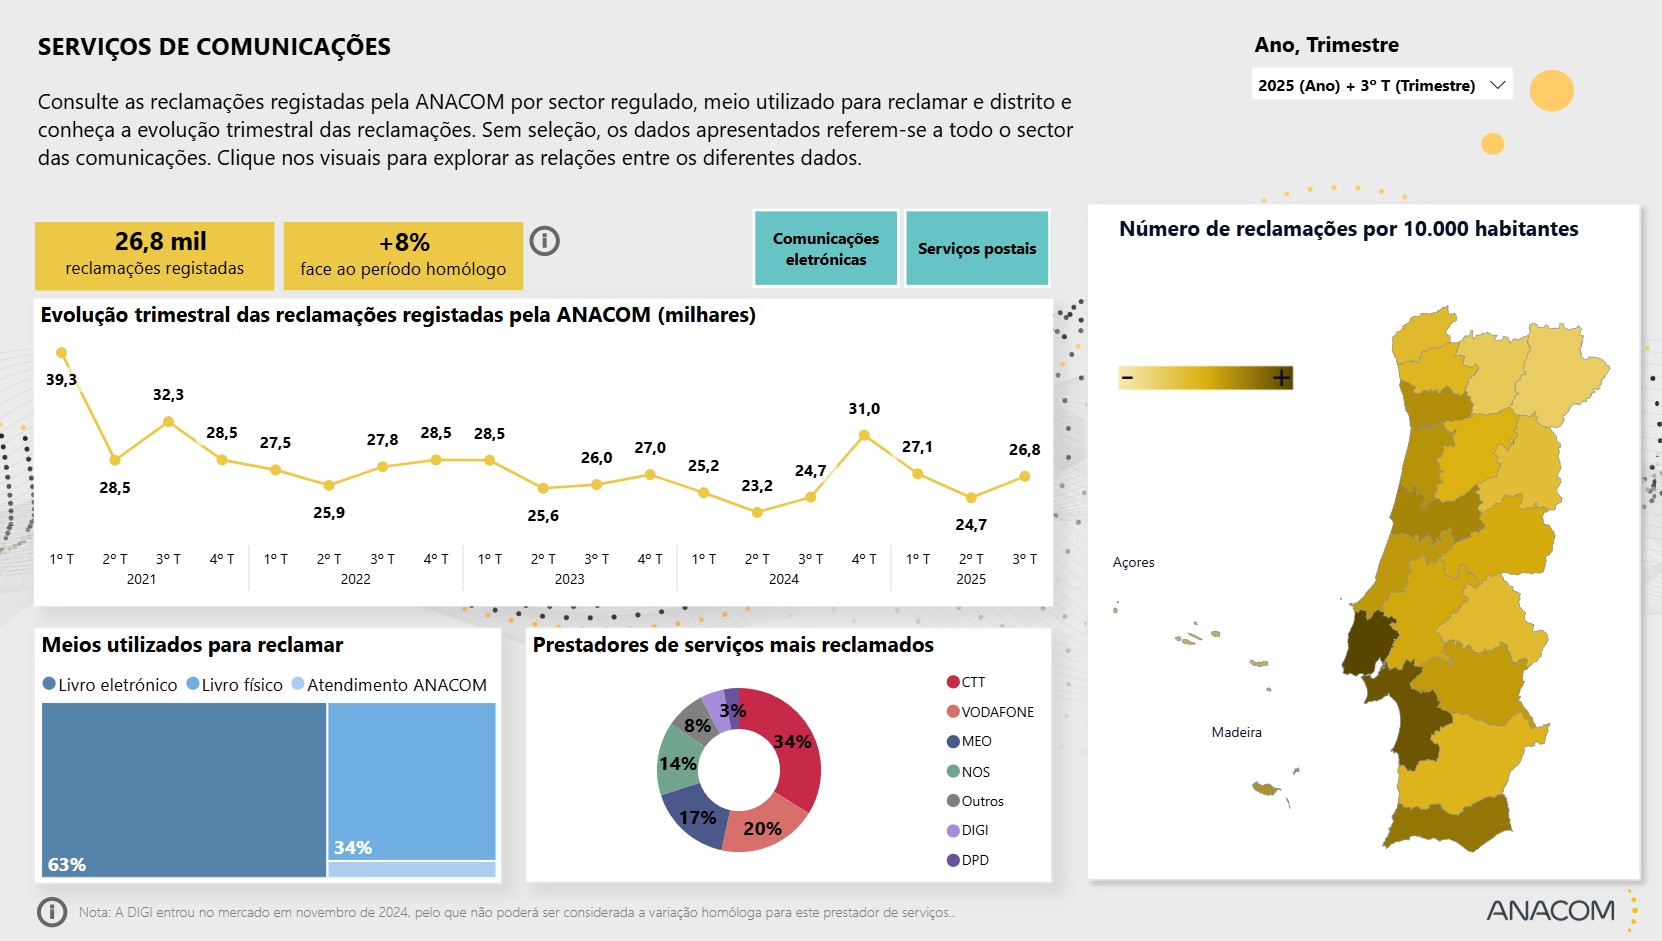
Task: Select the MEO legend marker
Action: 953,741
